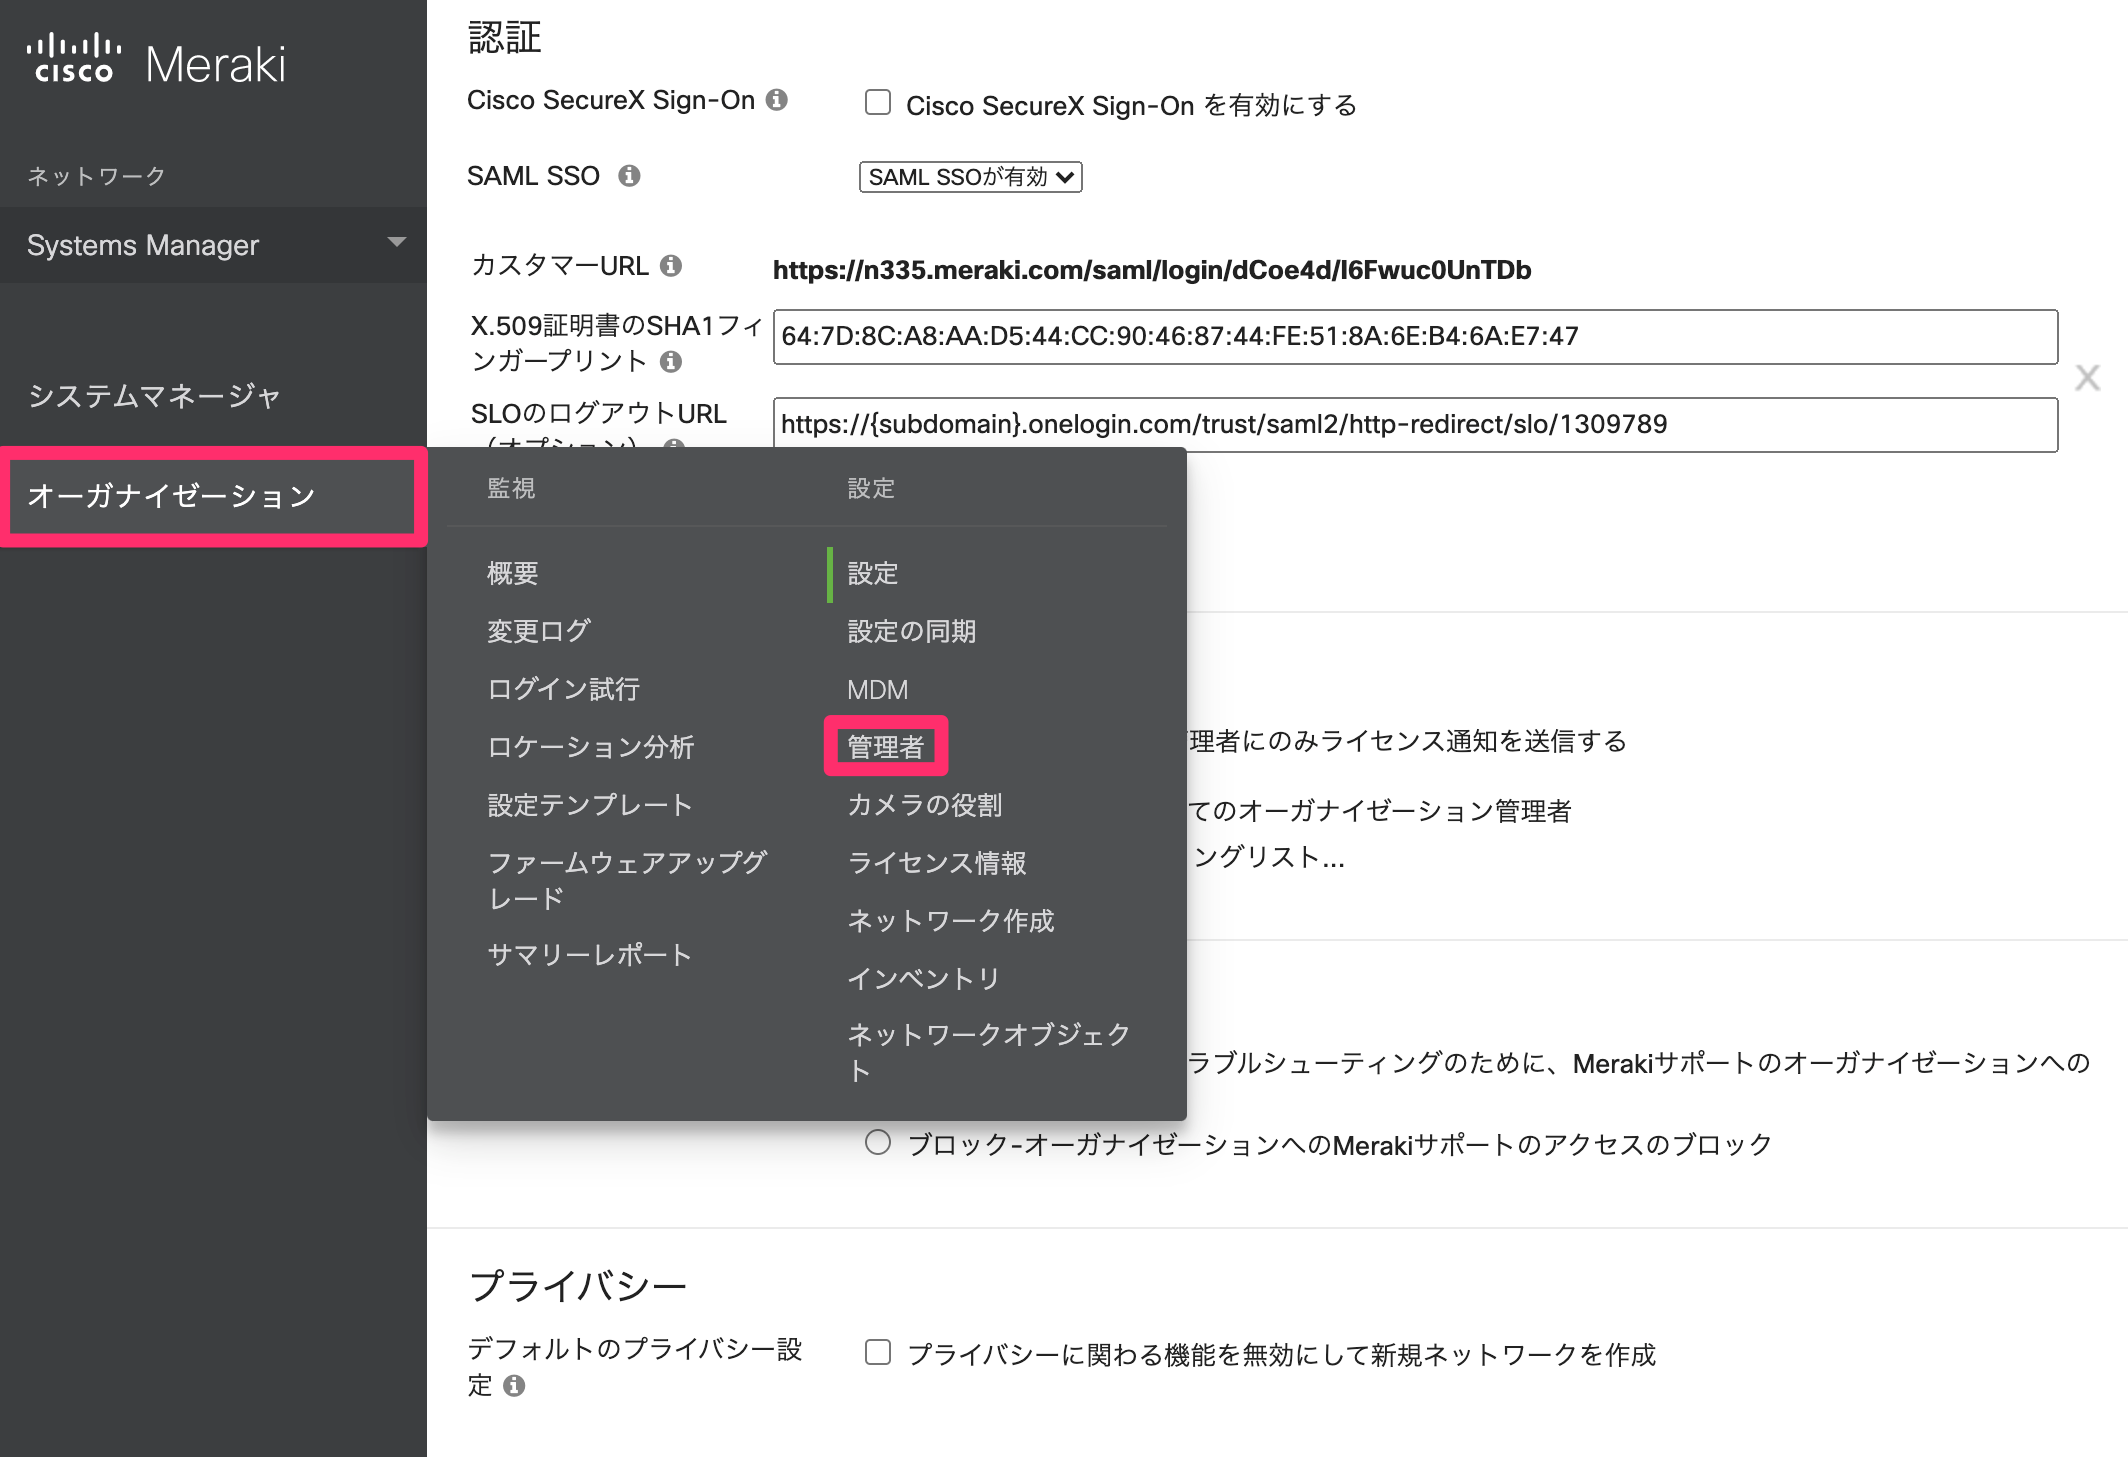The width and height of the screenshot is (2128, 1457).
Task: Click the X.509 SHA1 fingerprint input field
Action: point(1415,337)
